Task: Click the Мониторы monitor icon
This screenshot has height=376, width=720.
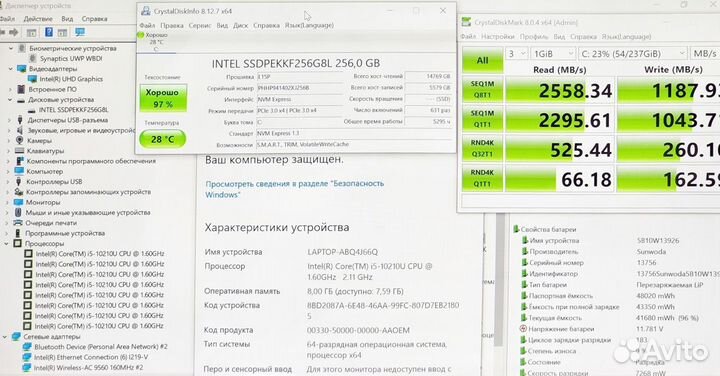Action: 18,202
